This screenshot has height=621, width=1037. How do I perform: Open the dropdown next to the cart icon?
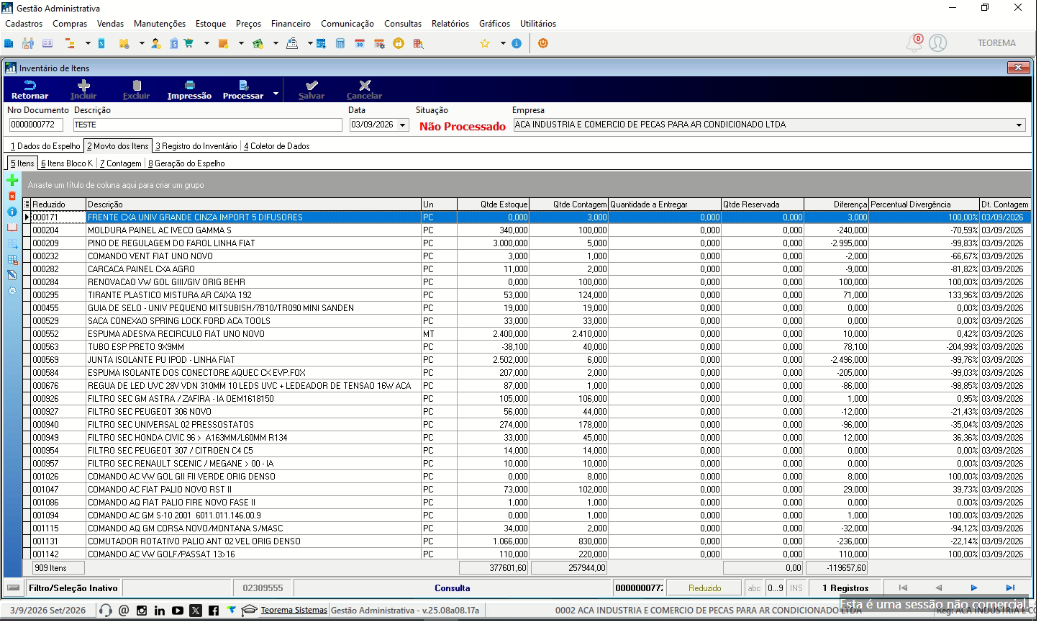(206, 44)
